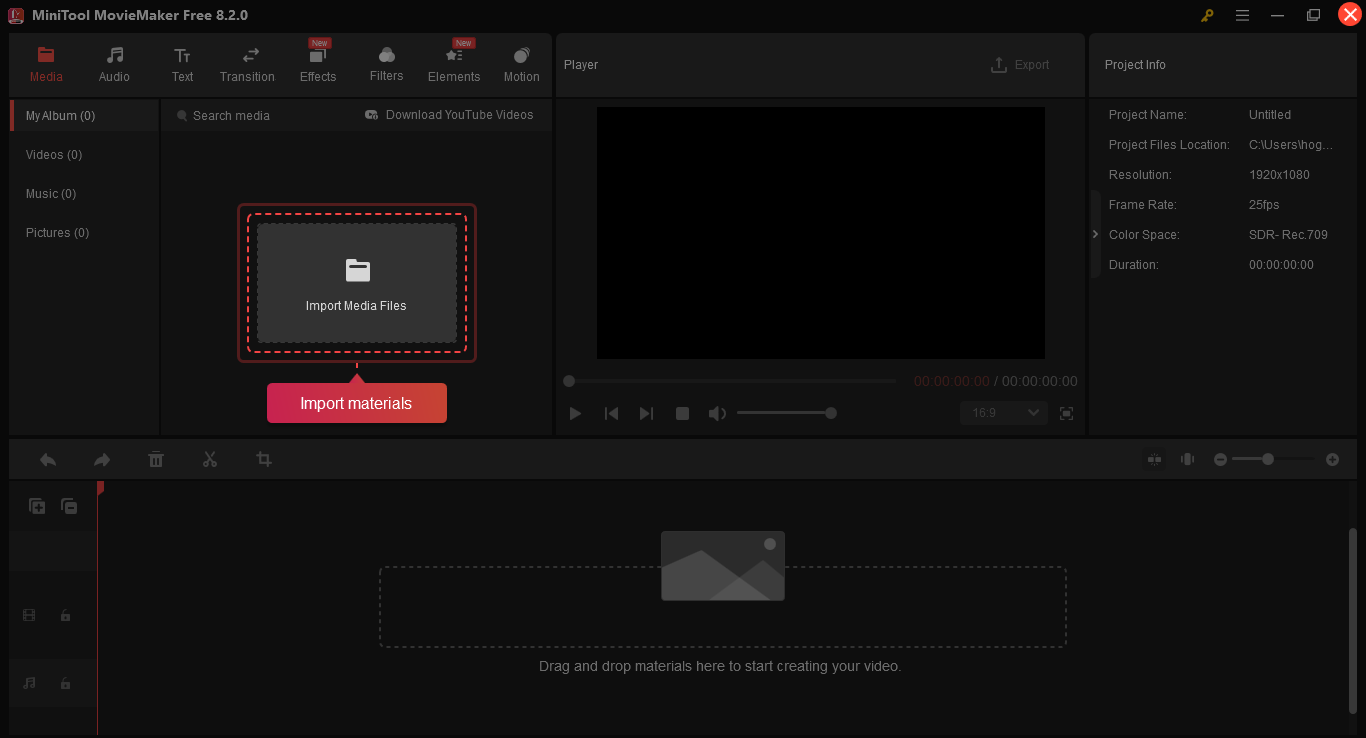Click the timeline zoom slider handle

click(x=1268, y=459)
